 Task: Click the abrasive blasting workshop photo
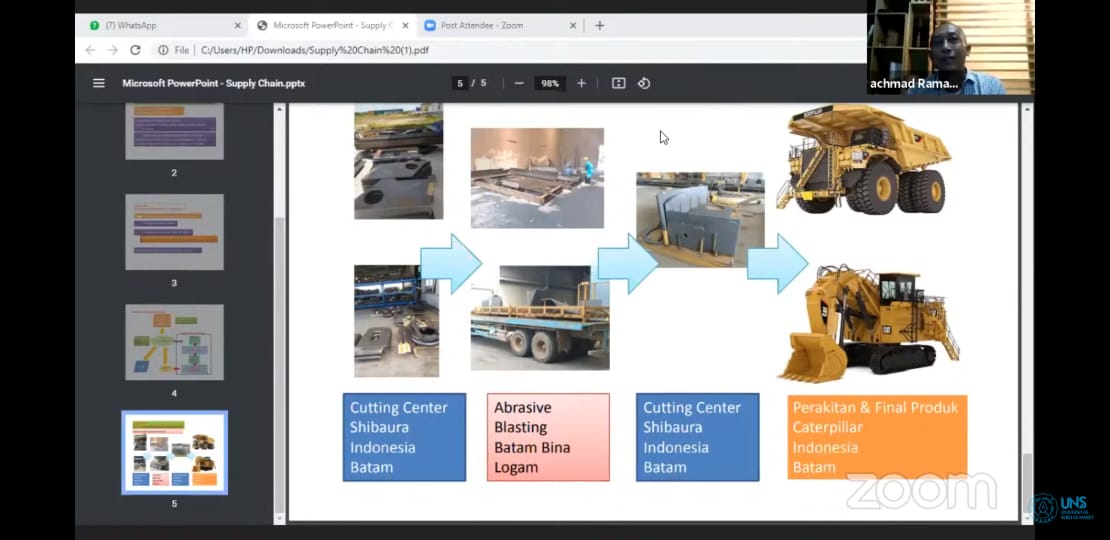(537, 178)
